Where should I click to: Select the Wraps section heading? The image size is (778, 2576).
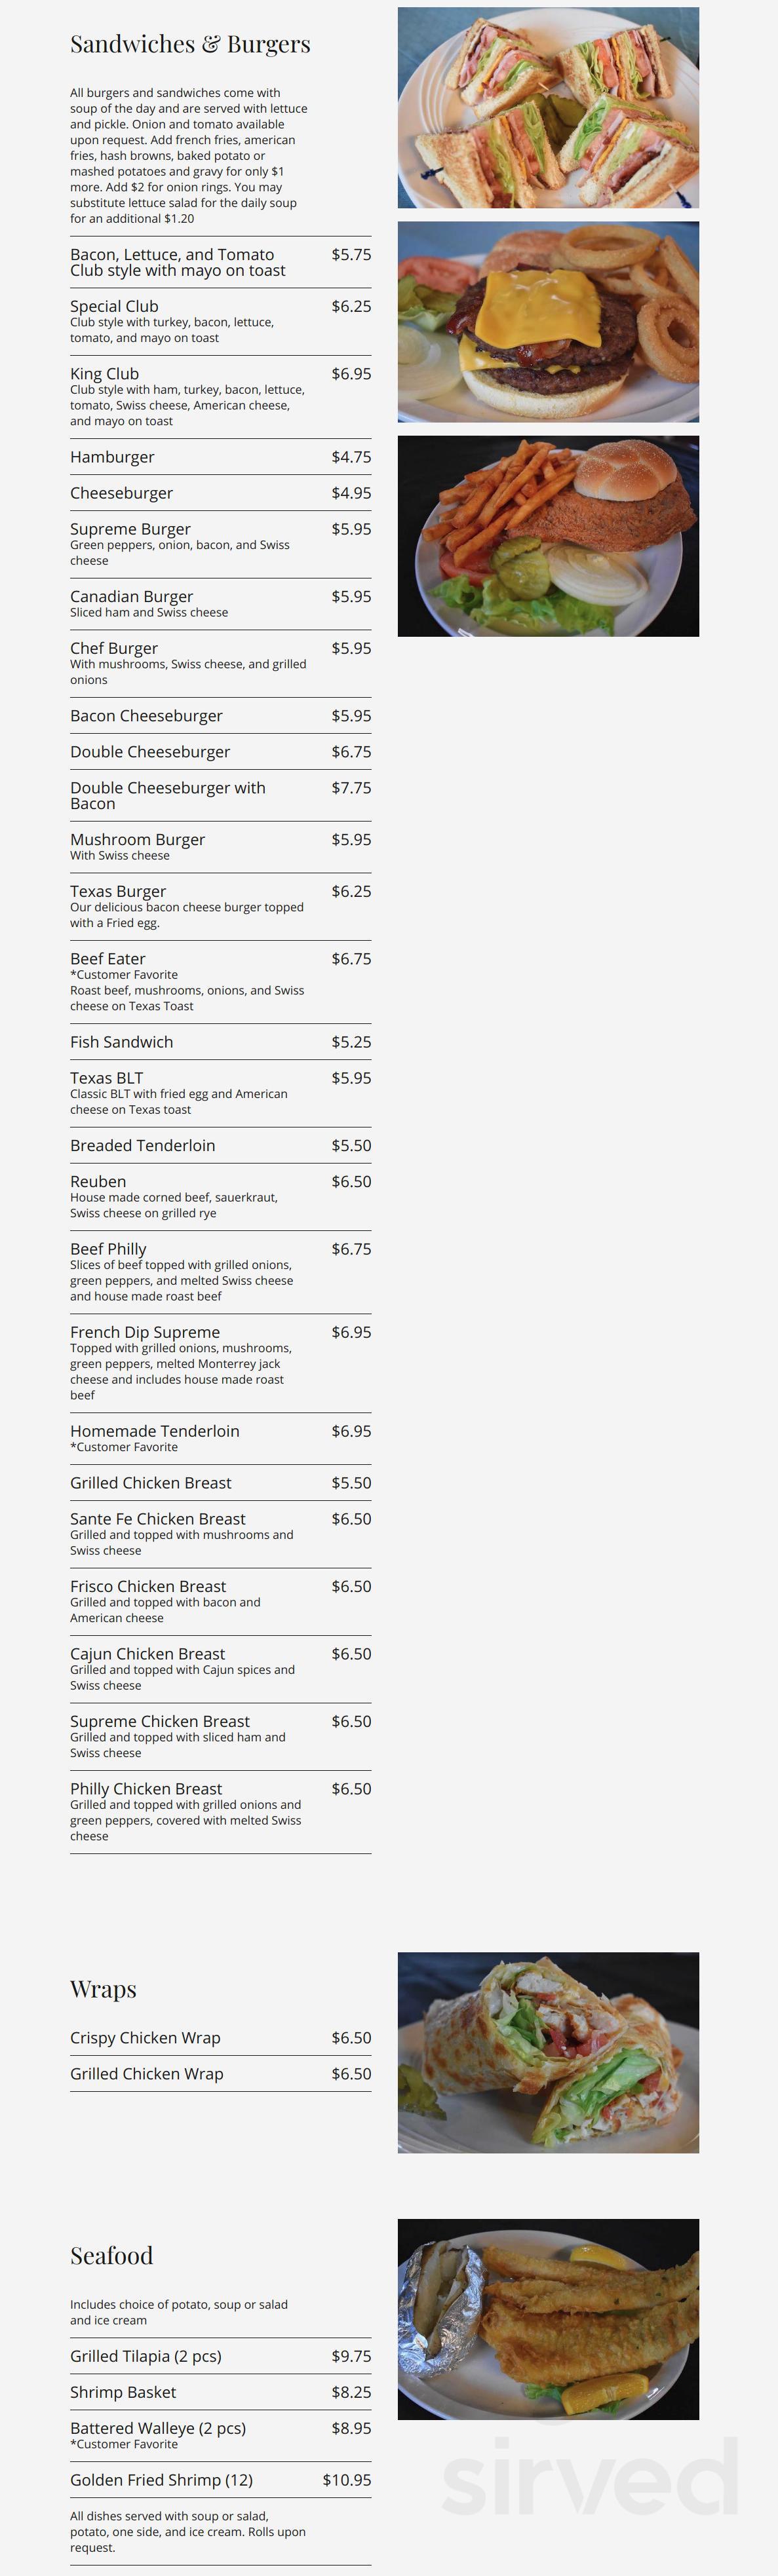103,1989
